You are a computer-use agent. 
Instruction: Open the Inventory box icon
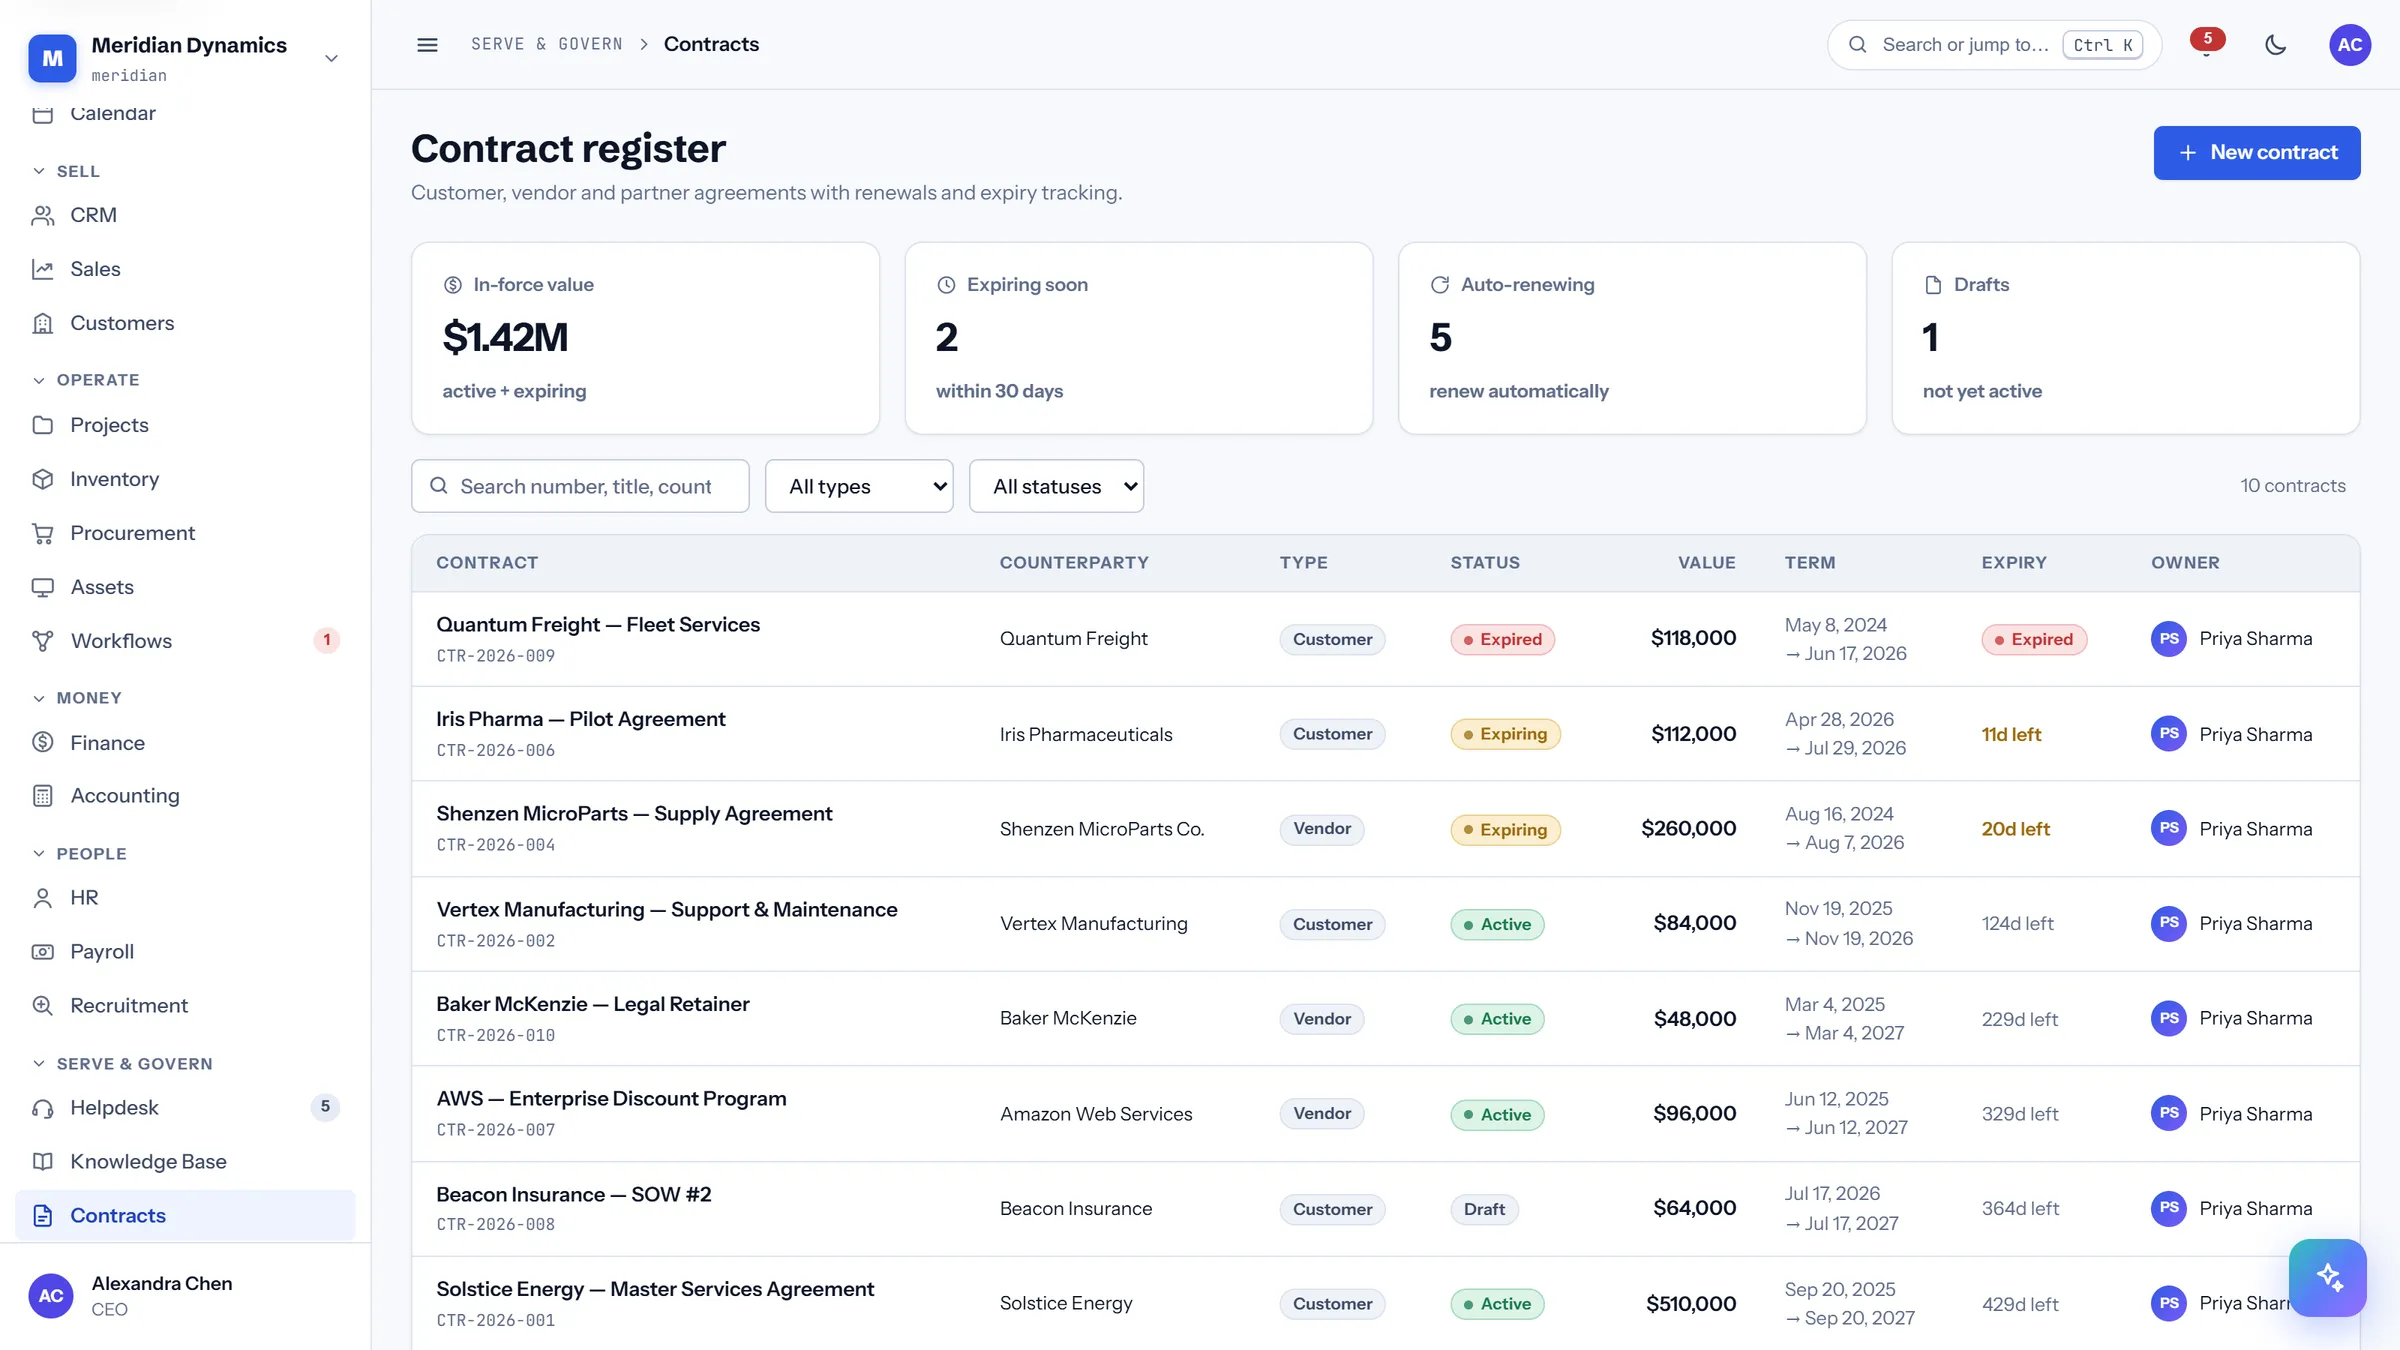pos(42,479)
